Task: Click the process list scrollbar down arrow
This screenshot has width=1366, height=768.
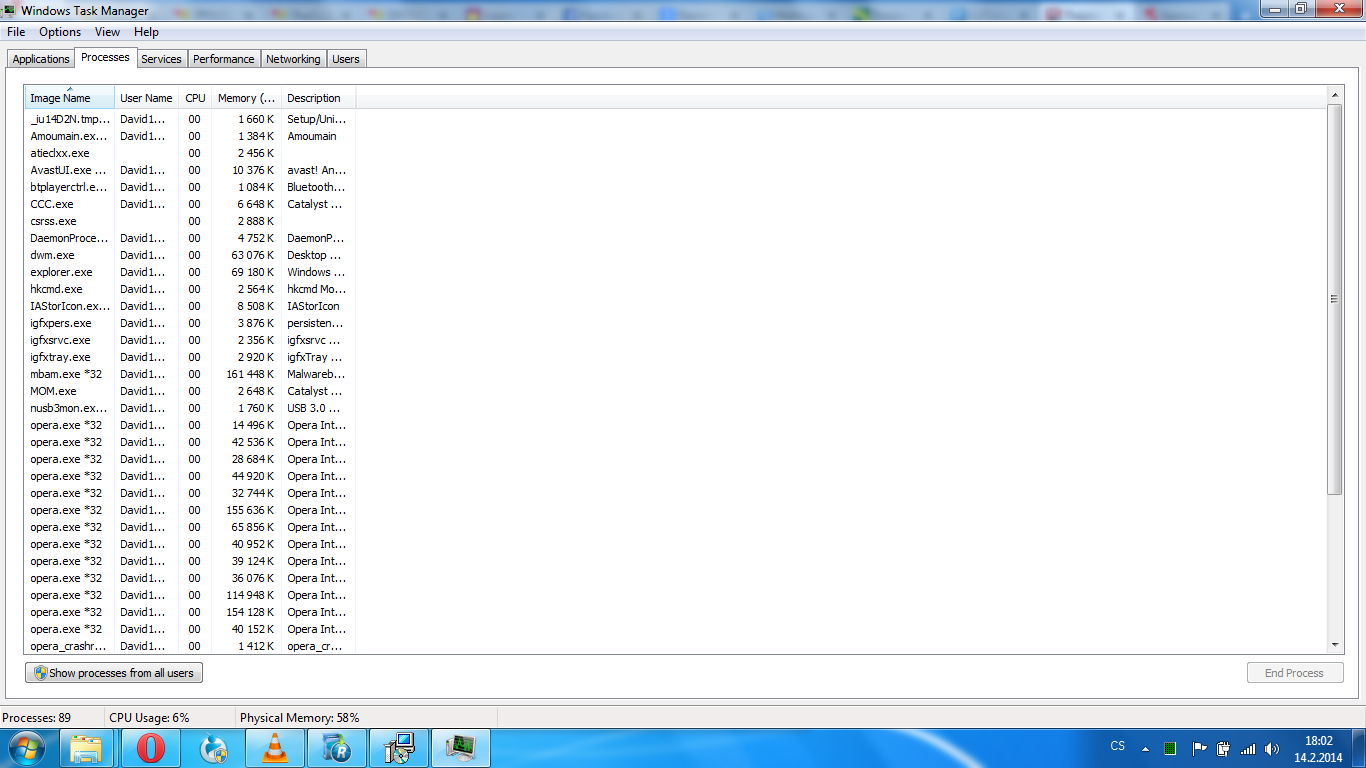Action: tap(1335, 646)
